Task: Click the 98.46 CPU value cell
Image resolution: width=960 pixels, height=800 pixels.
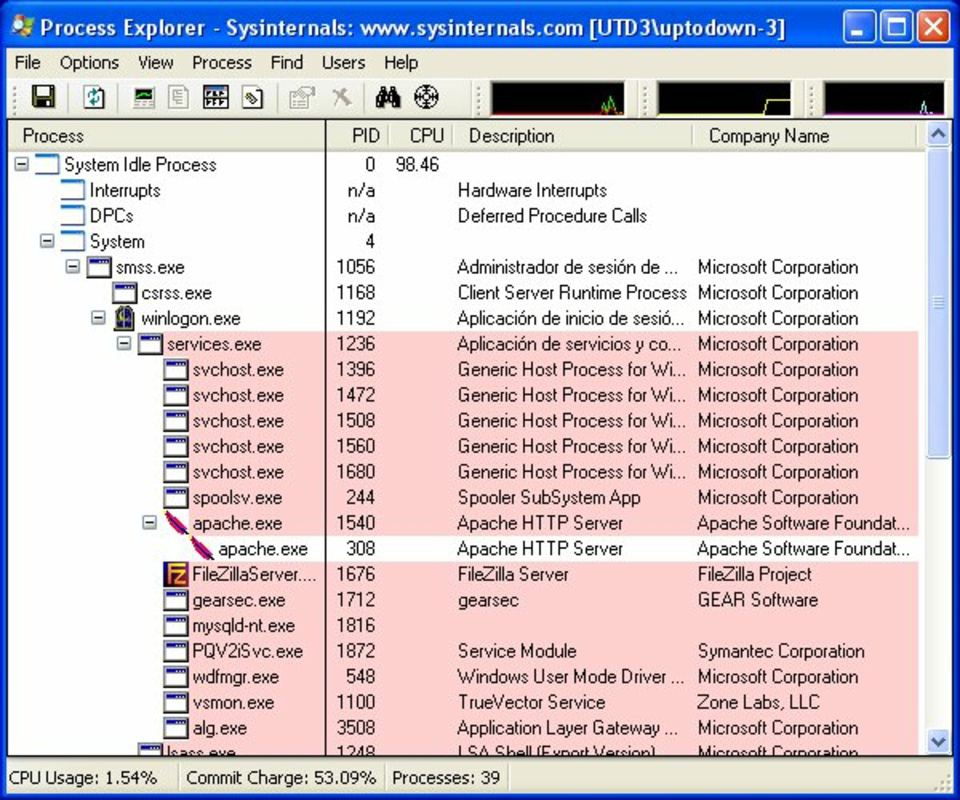Action: [417, 165]
